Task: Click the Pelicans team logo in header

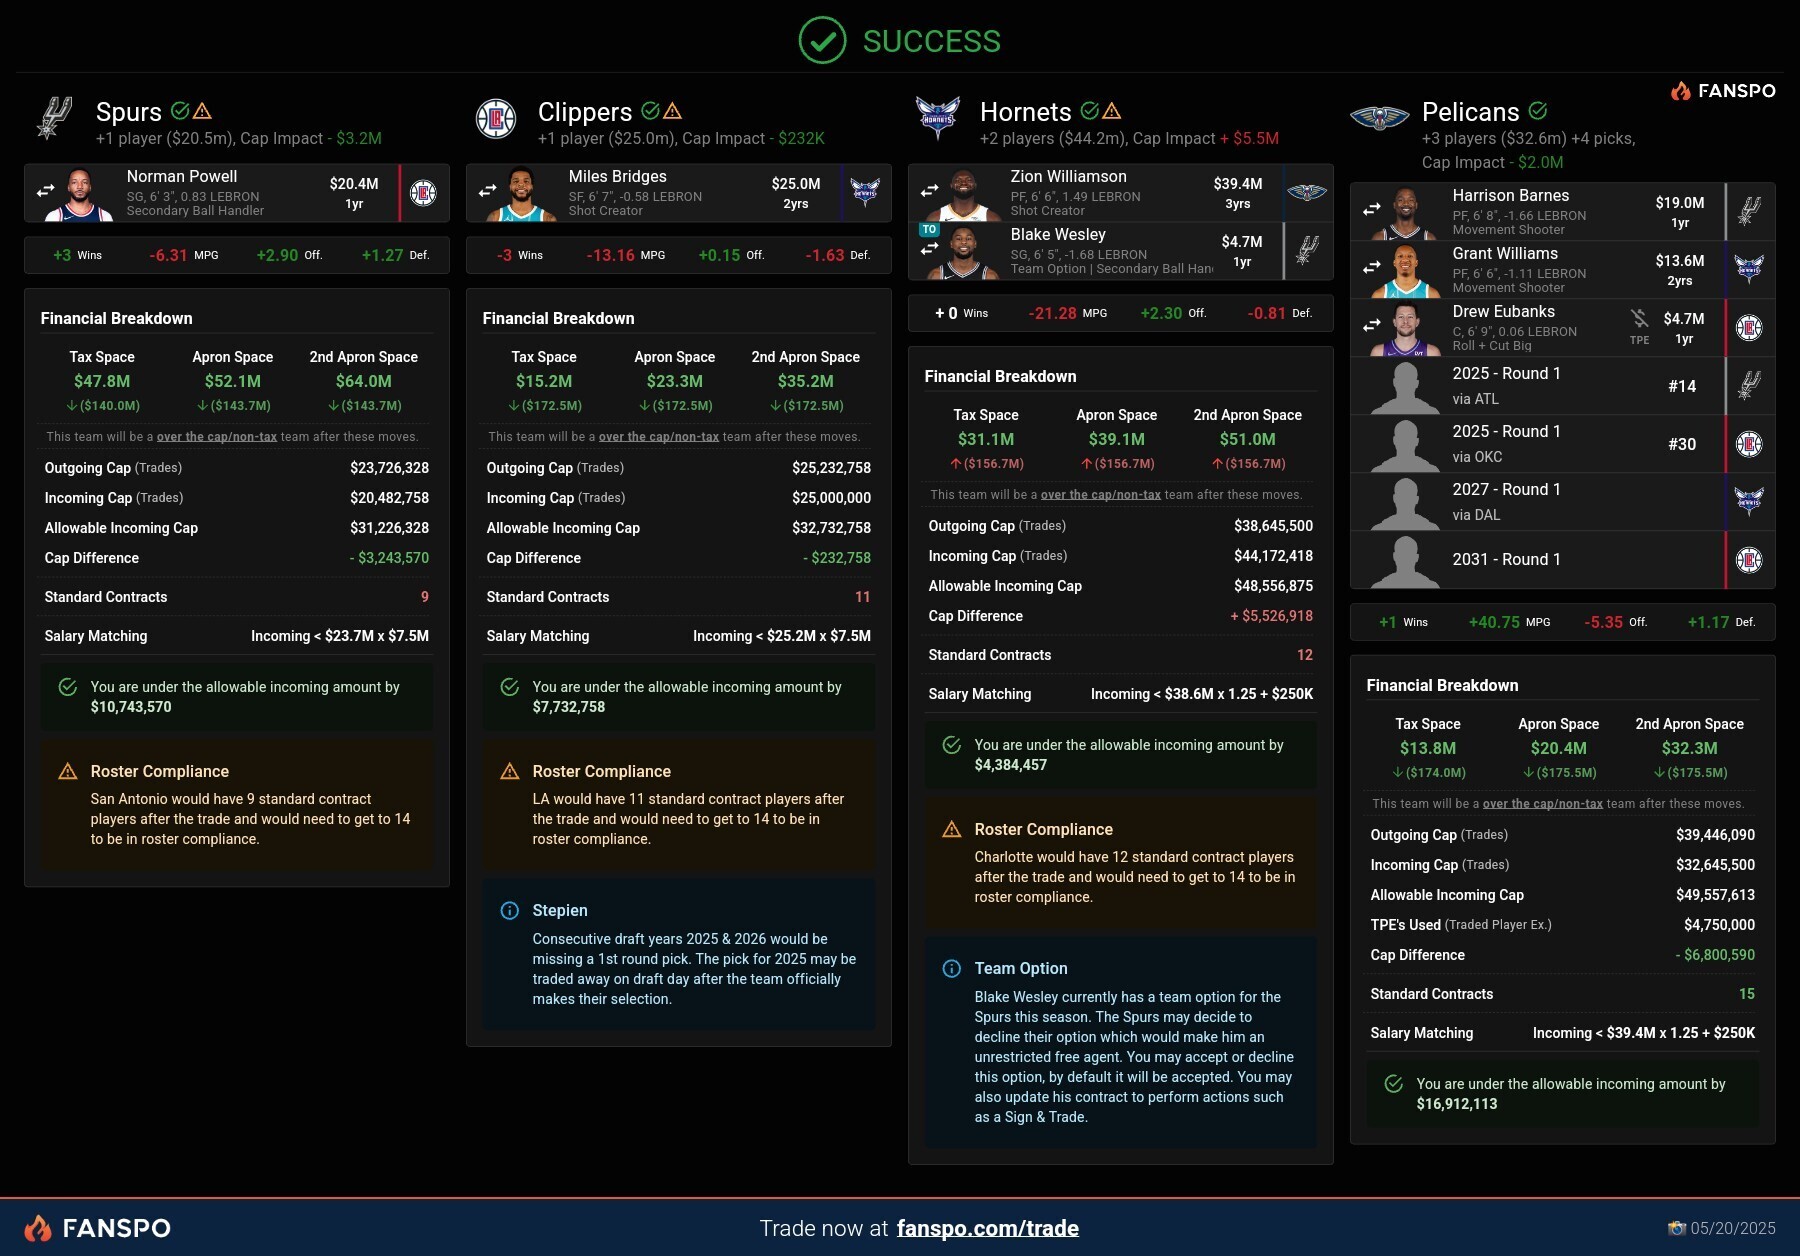Action: pos(1380,118)
